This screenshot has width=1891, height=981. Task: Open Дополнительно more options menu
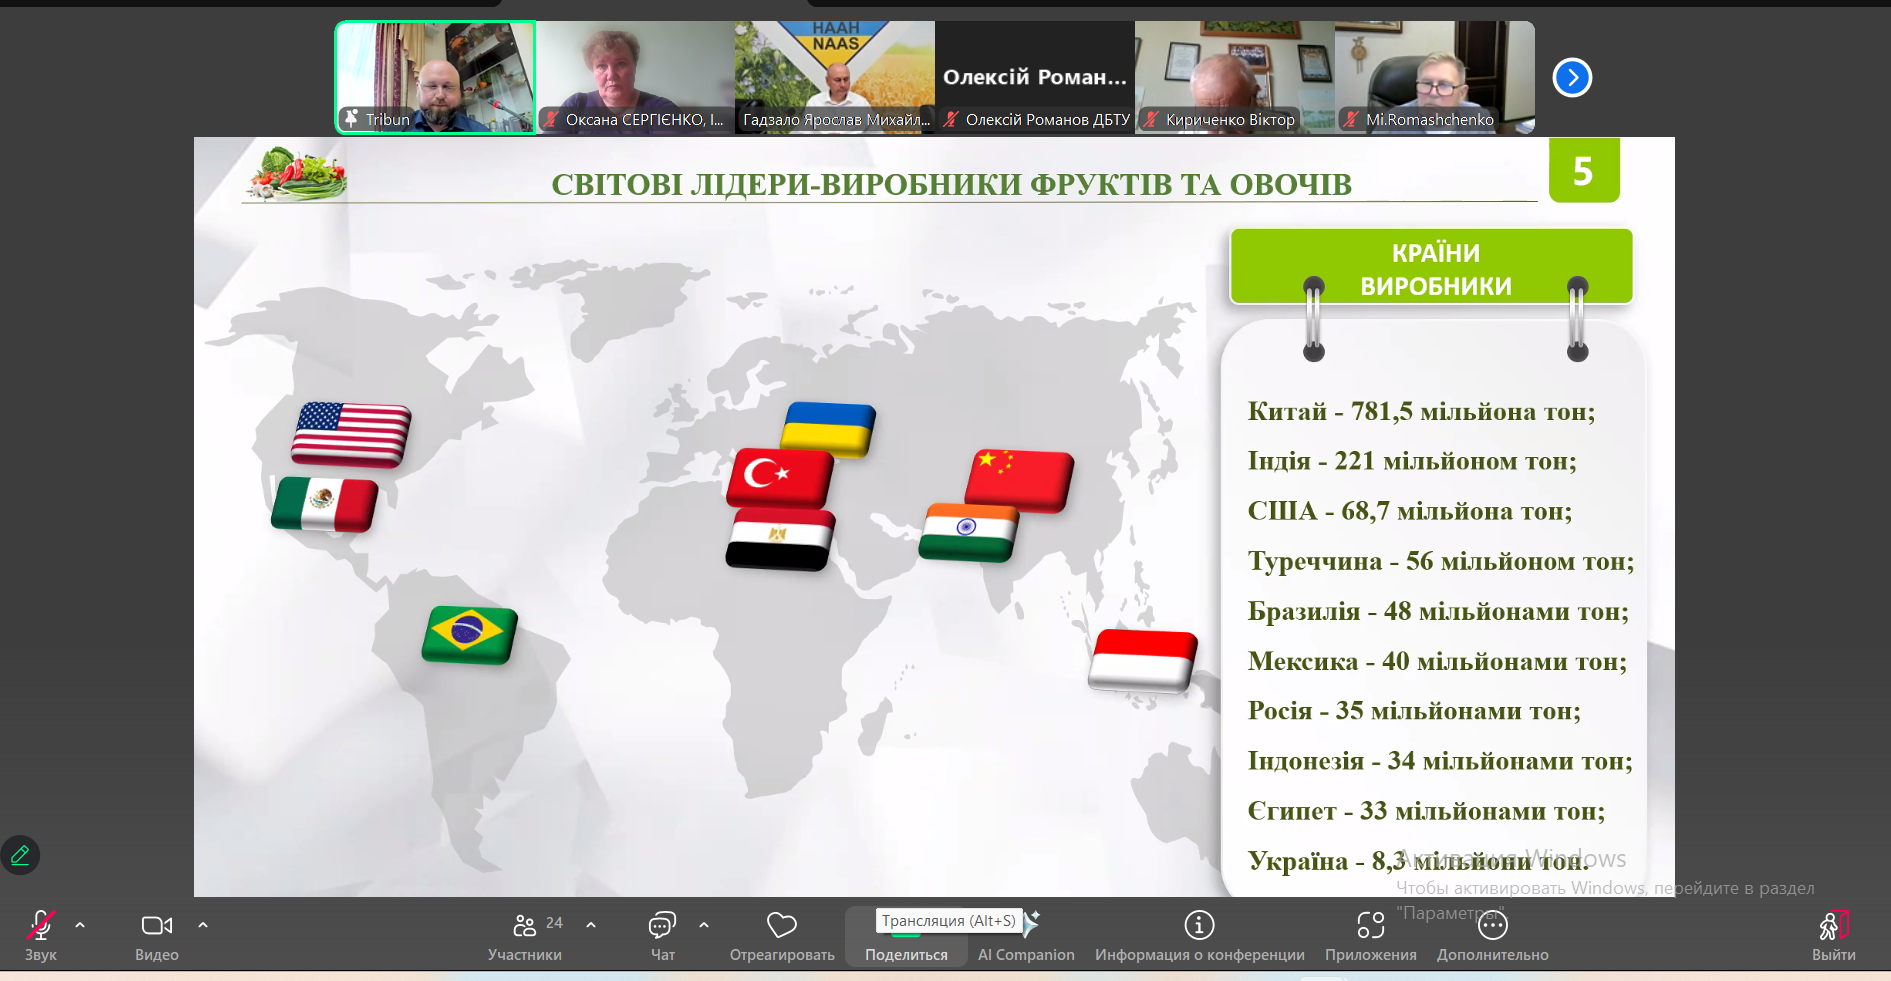[x=1493, y=936]
